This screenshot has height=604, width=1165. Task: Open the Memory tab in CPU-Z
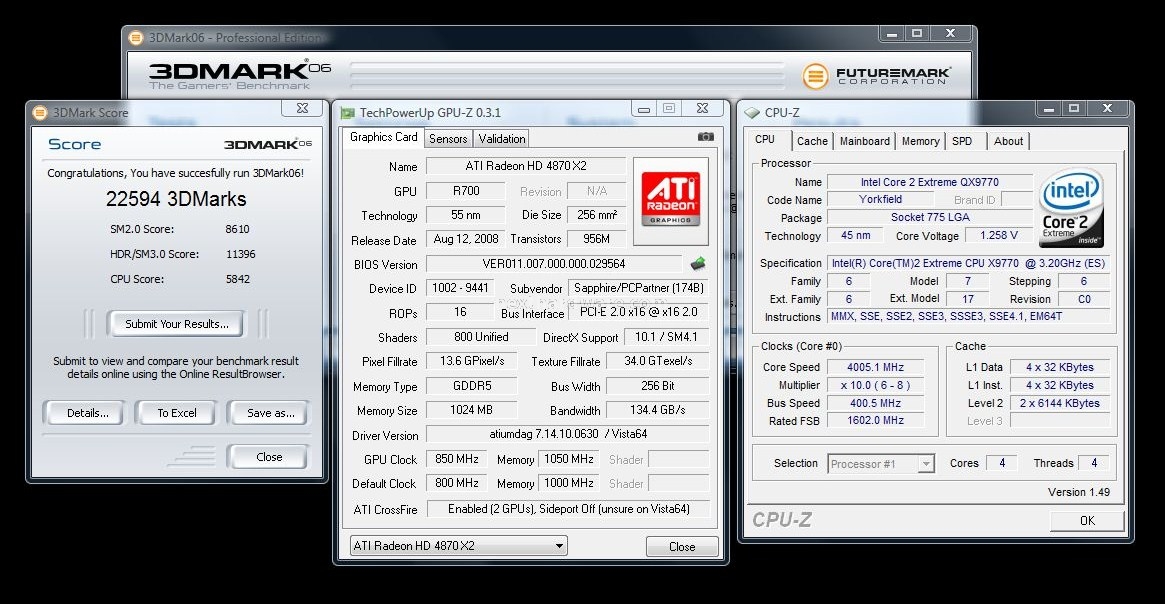pyautogui.click(x=921, y=141)
